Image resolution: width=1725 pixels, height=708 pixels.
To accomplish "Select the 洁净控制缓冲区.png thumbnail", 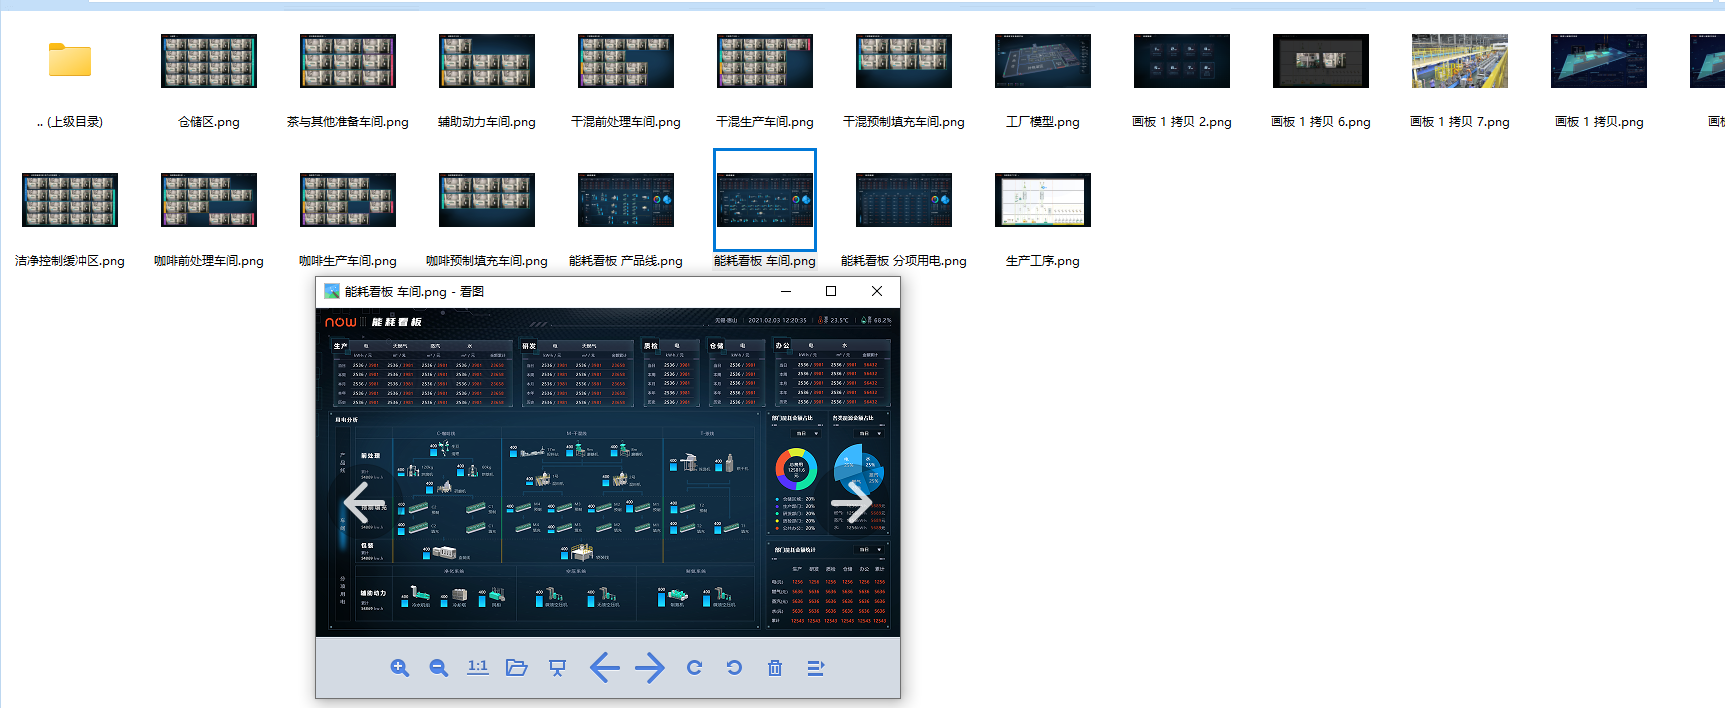I will pyautogui.click(x=70, y=201).
